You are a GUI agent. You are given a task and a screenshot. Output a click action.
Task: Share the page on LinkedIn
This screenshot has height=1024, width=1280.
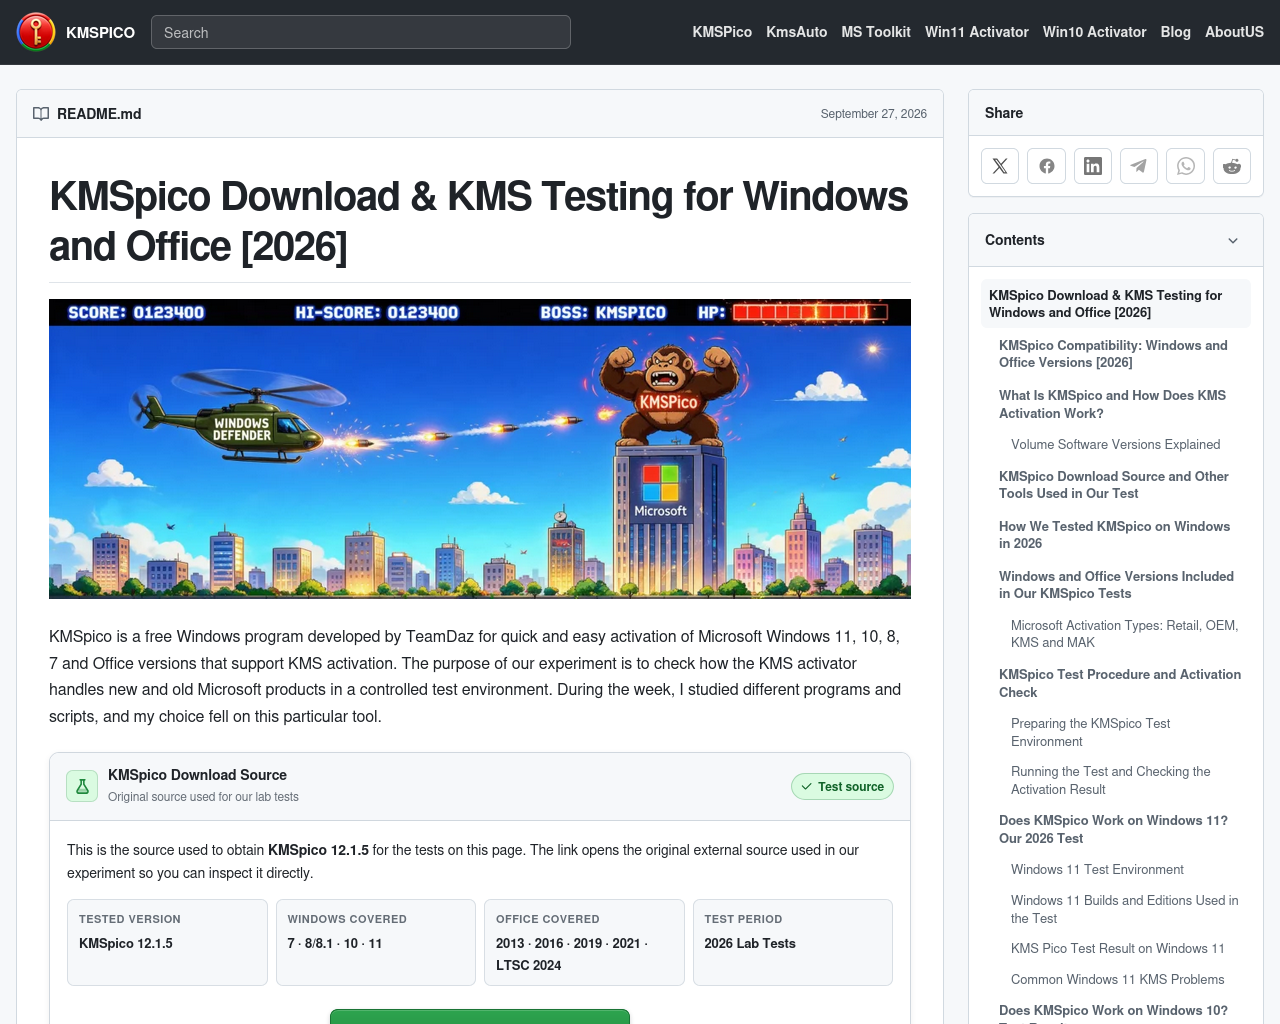1093,166
